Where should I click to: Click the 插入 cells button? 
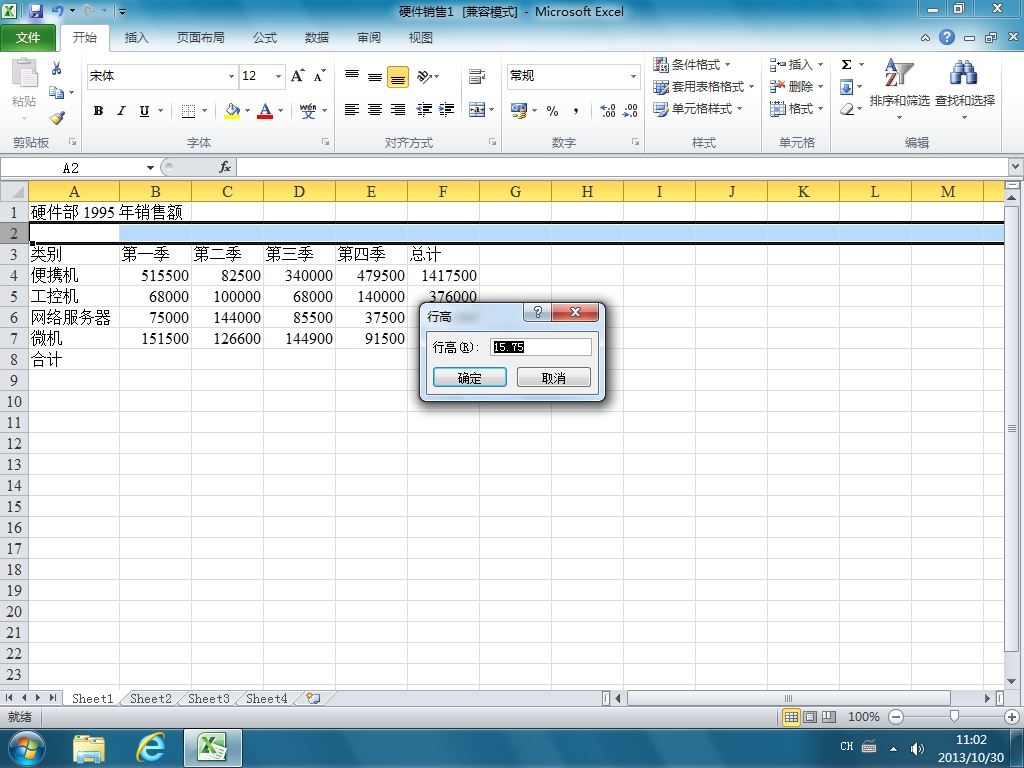pos(797,65)
